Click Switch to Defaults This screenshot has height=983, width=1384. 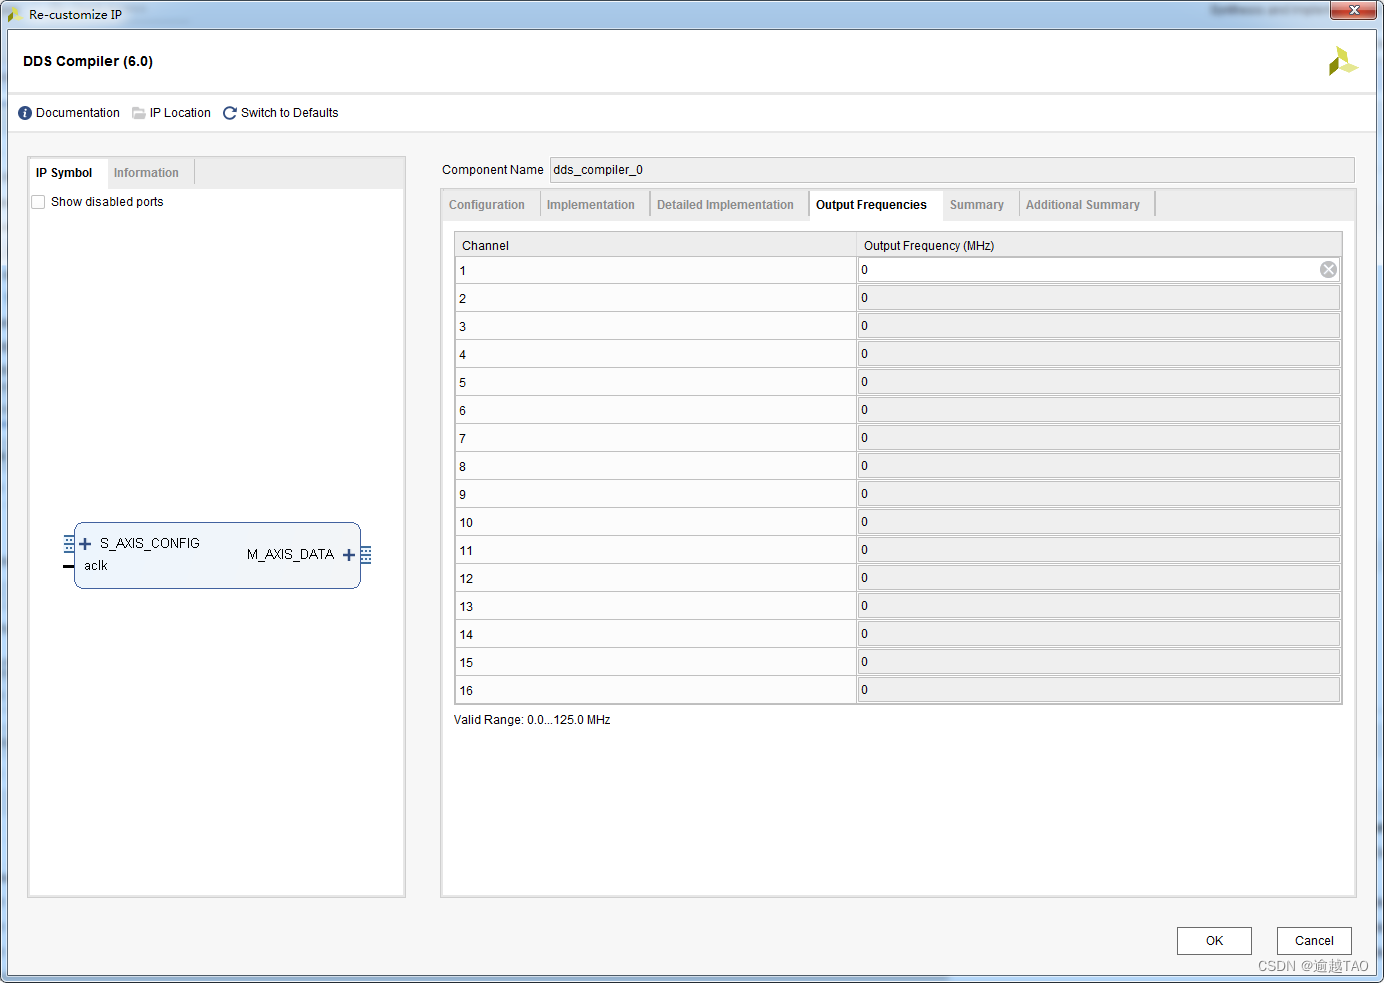290,113
